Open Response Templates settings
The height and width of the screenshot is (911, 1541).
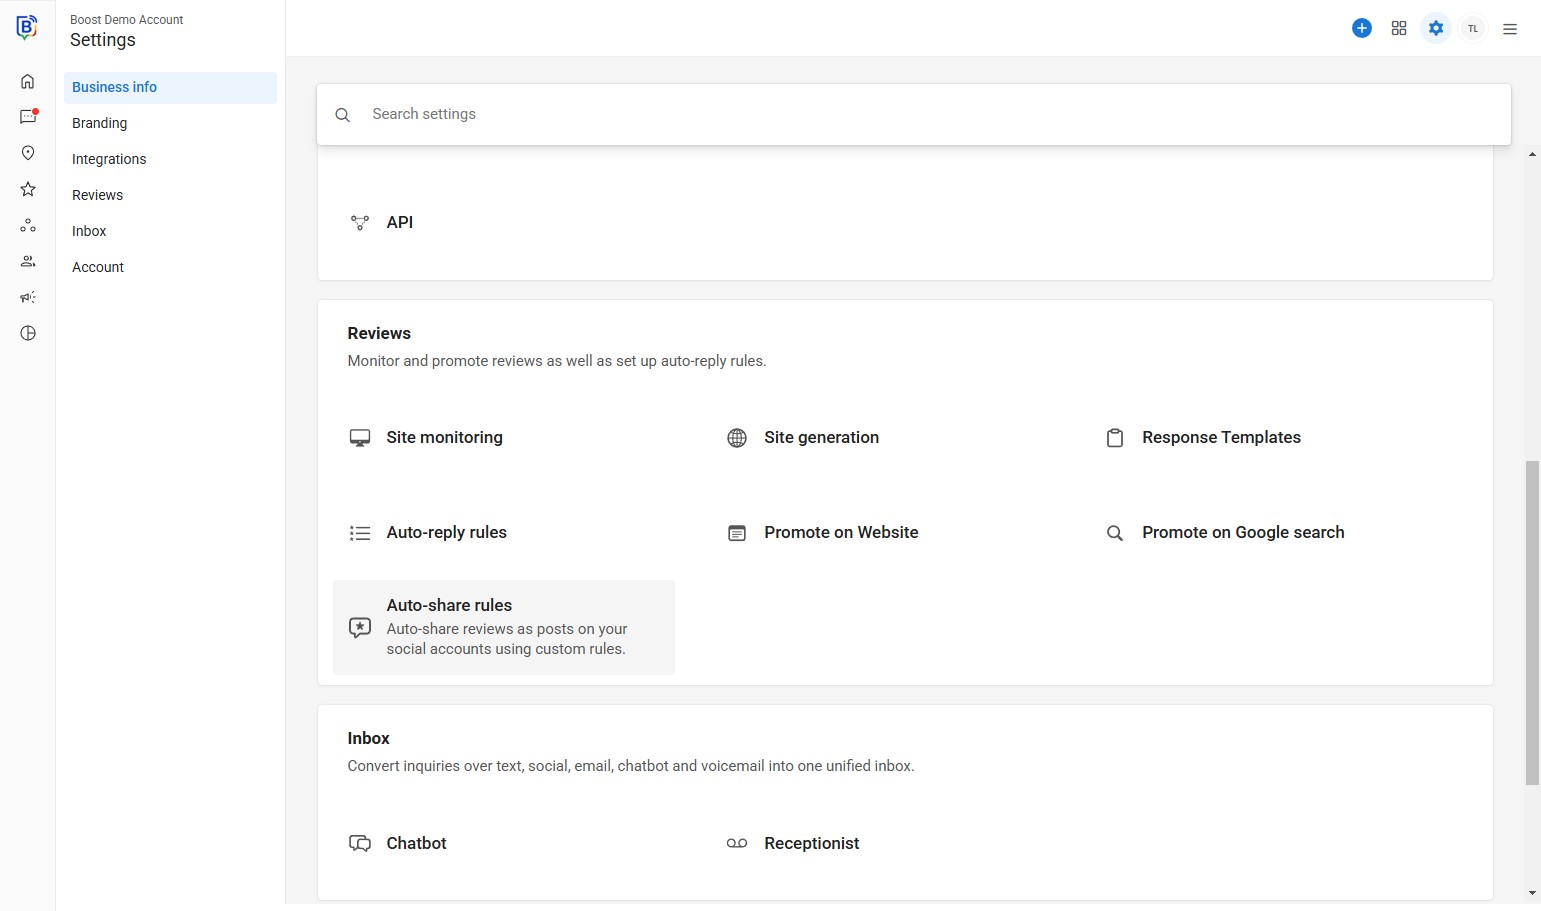pos(1220,437)
